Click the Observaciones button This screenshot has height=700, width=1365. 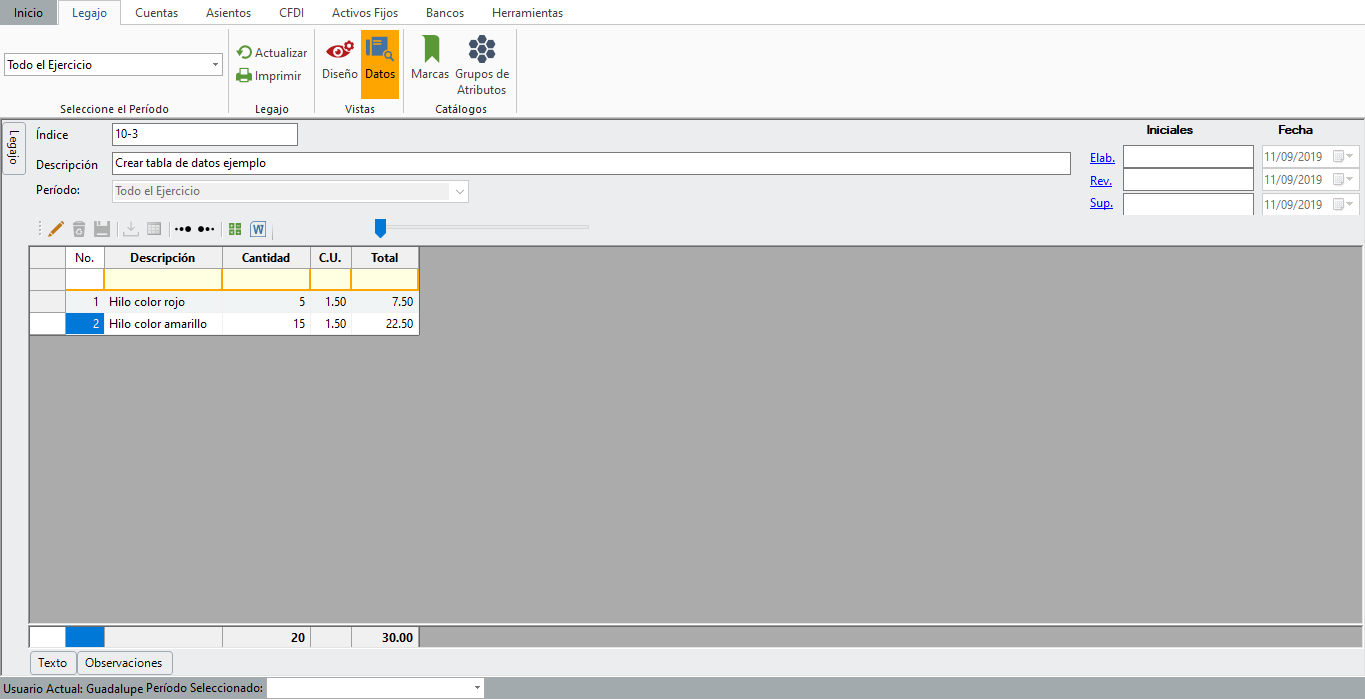coord(124,663)
